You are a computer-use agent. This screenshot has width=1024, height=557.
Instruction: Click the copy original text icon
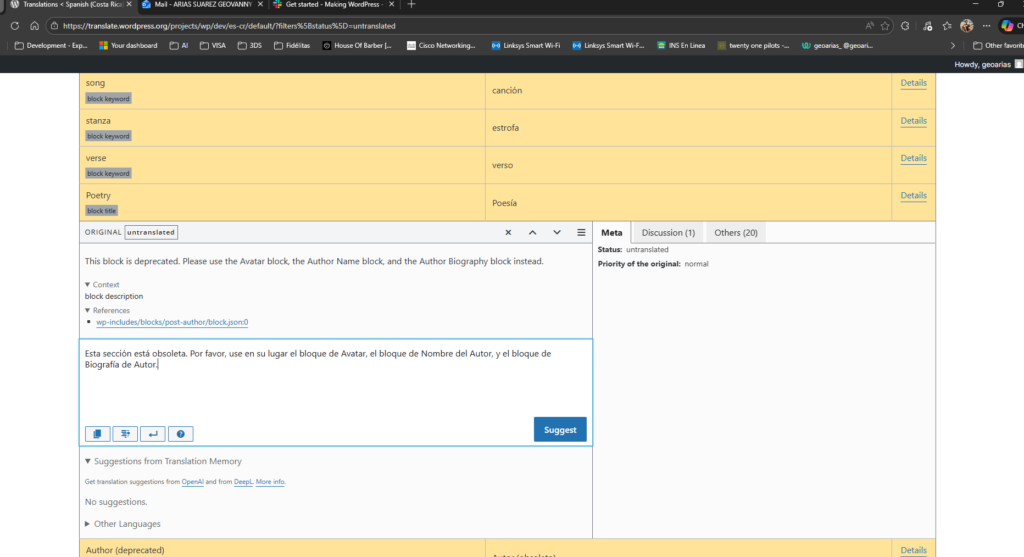pyautogui.click(x=98, y=433)
